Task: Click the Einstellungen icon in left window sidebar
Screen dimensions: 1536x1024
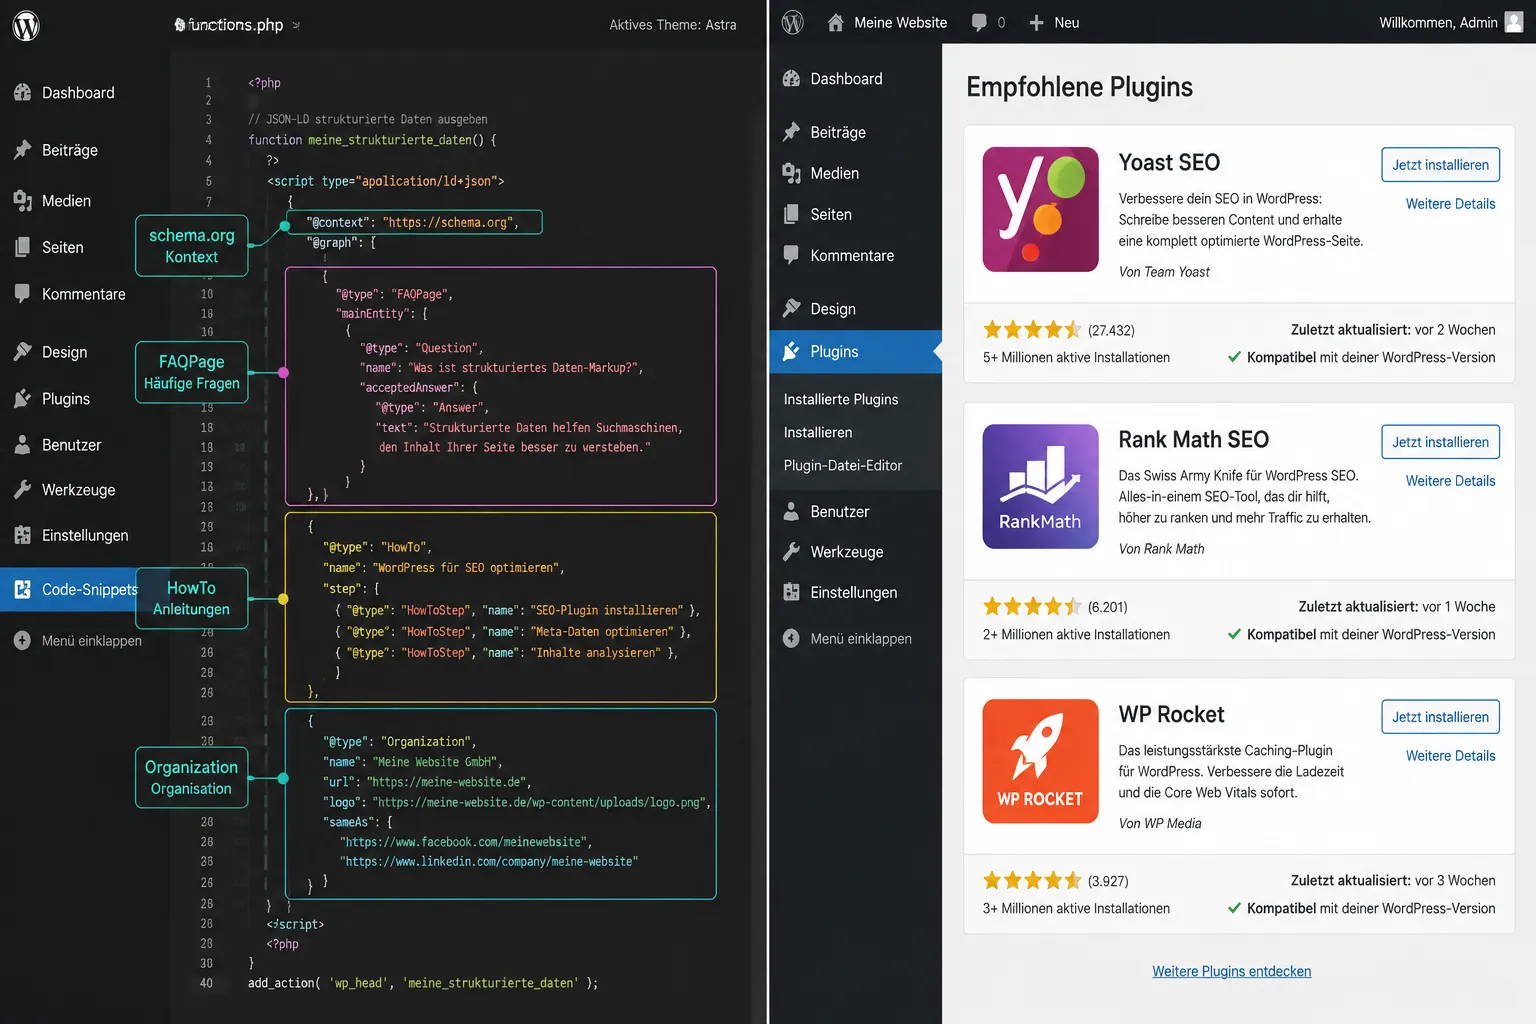Action: click(23, 535)
